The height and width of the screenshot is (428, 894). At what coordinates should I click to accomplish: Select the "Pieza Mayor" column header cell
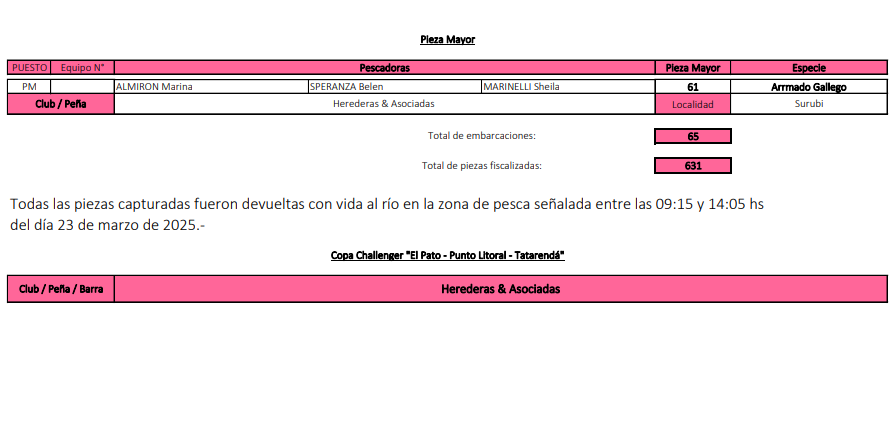[693, 68]
